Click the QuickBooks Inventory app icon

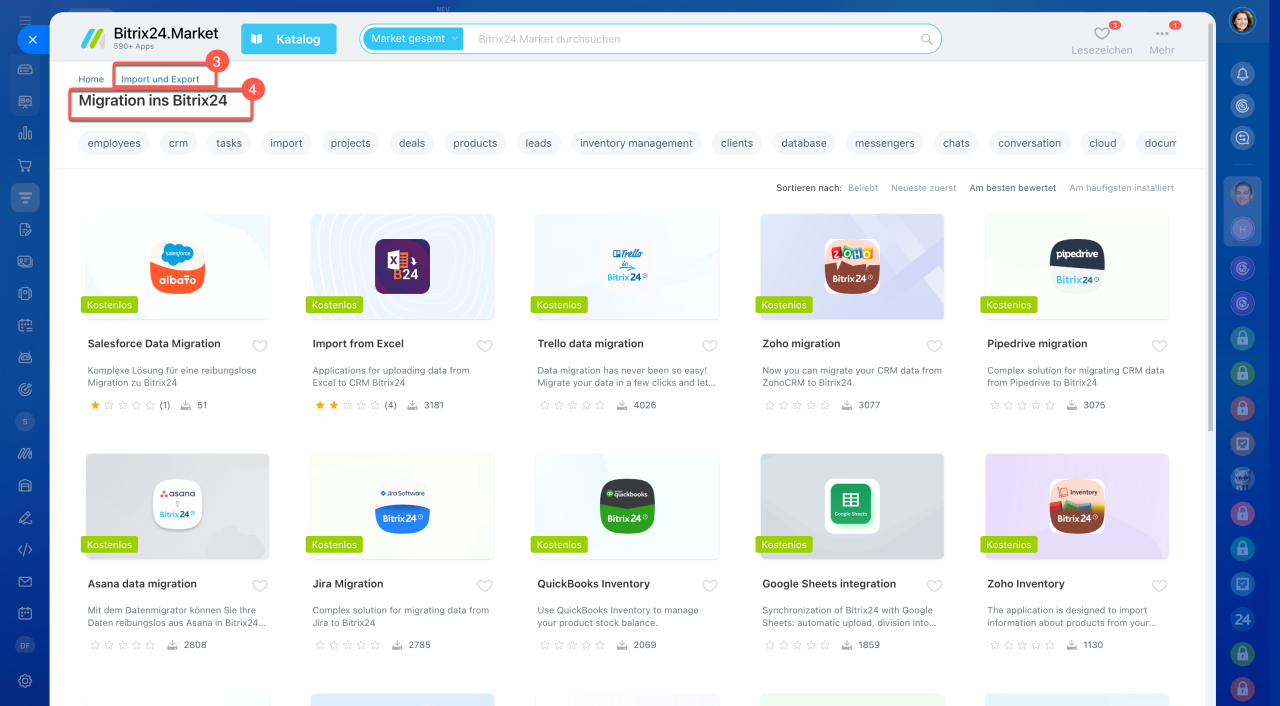pos(627,507)
